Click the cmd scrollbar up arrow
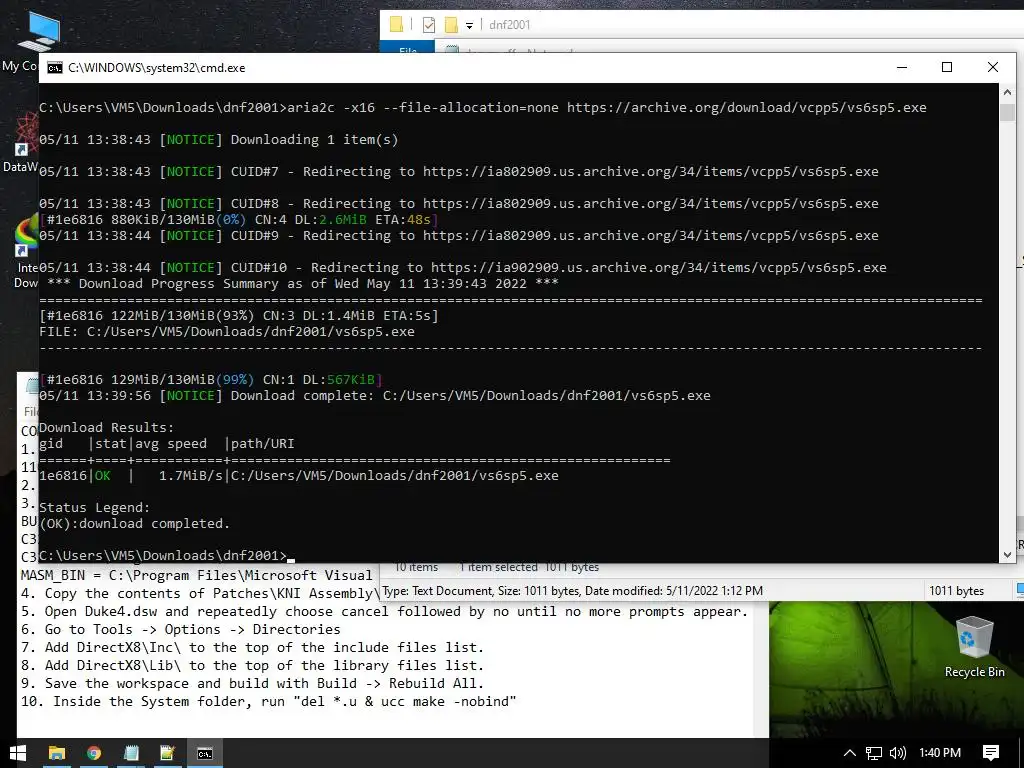Viewport: 1024px width, 768px height. (x=1007, y=93)
